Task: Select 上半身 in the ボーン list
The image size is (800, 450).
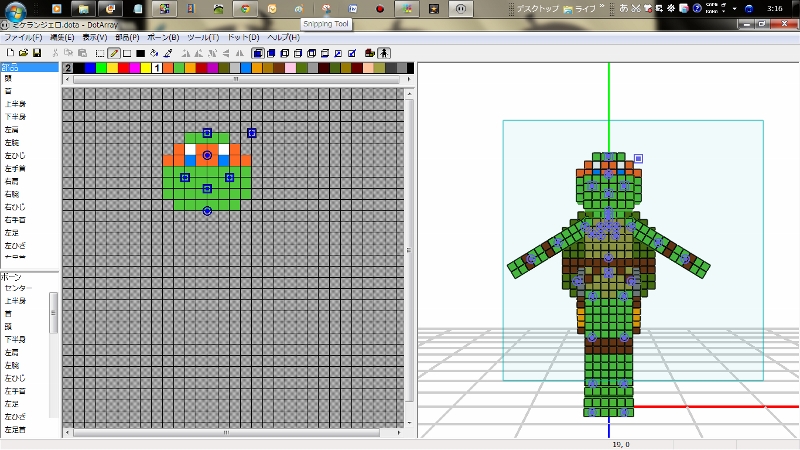Action: tap(15, 301)
